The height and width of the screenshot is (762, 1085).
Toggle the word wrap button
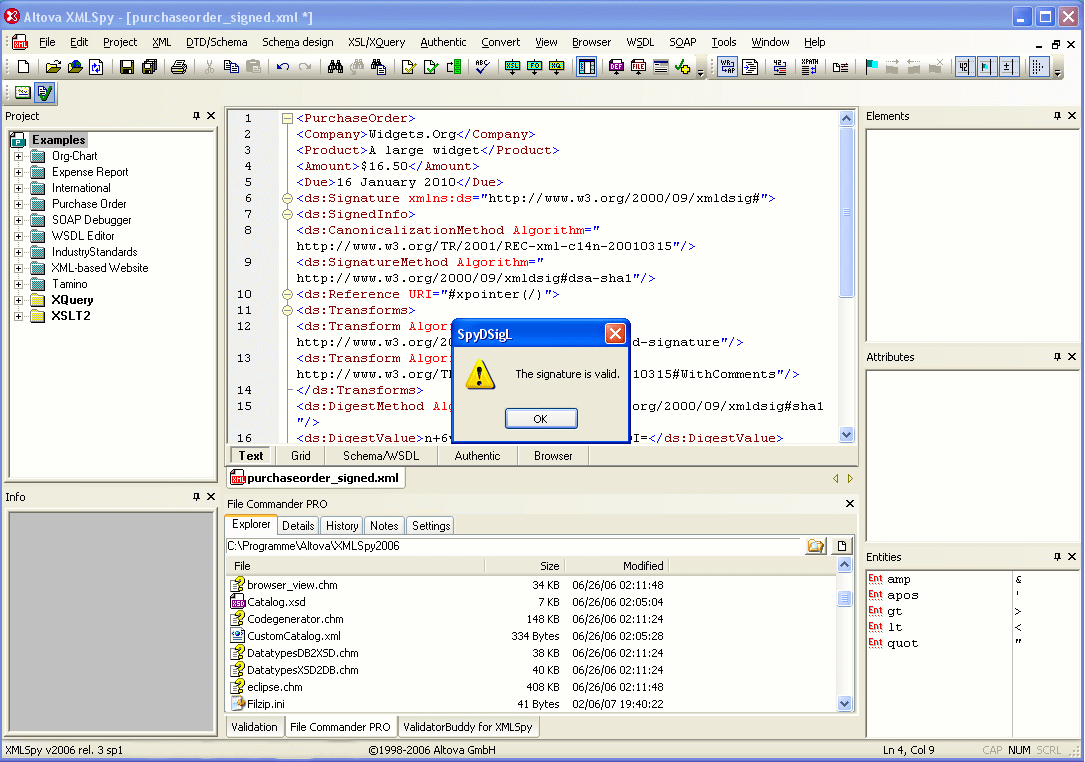pyautogui.click(x=727, y=67)
